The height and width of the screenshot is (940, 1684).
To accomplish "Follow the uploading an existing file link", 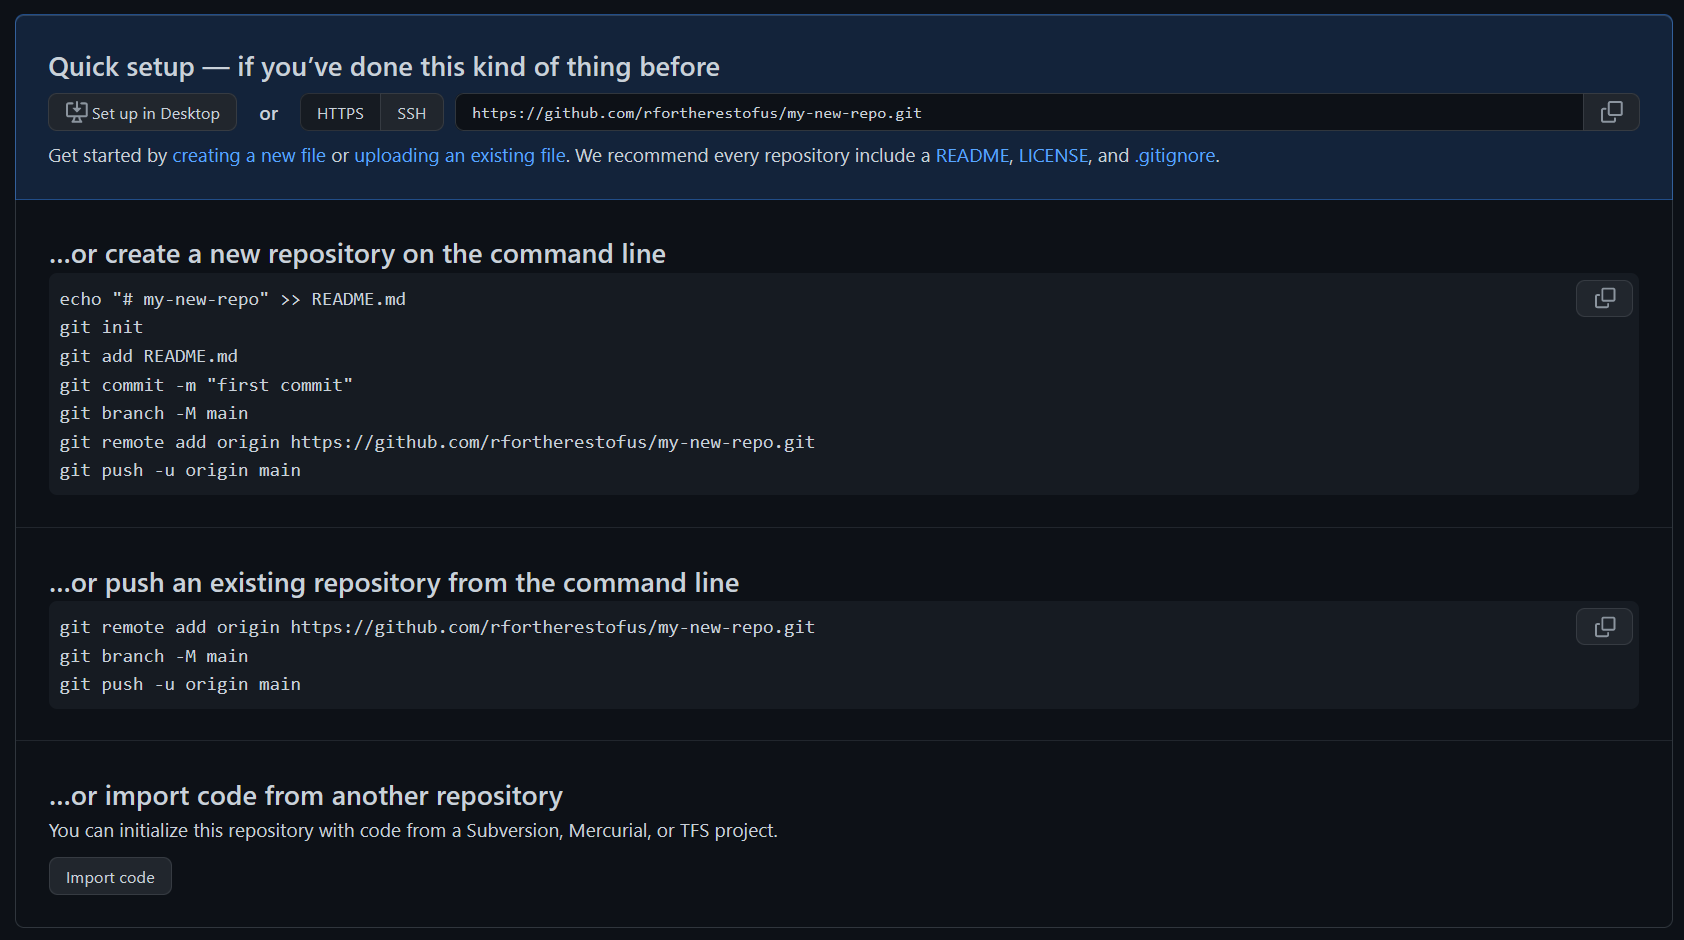I will 460,155.
